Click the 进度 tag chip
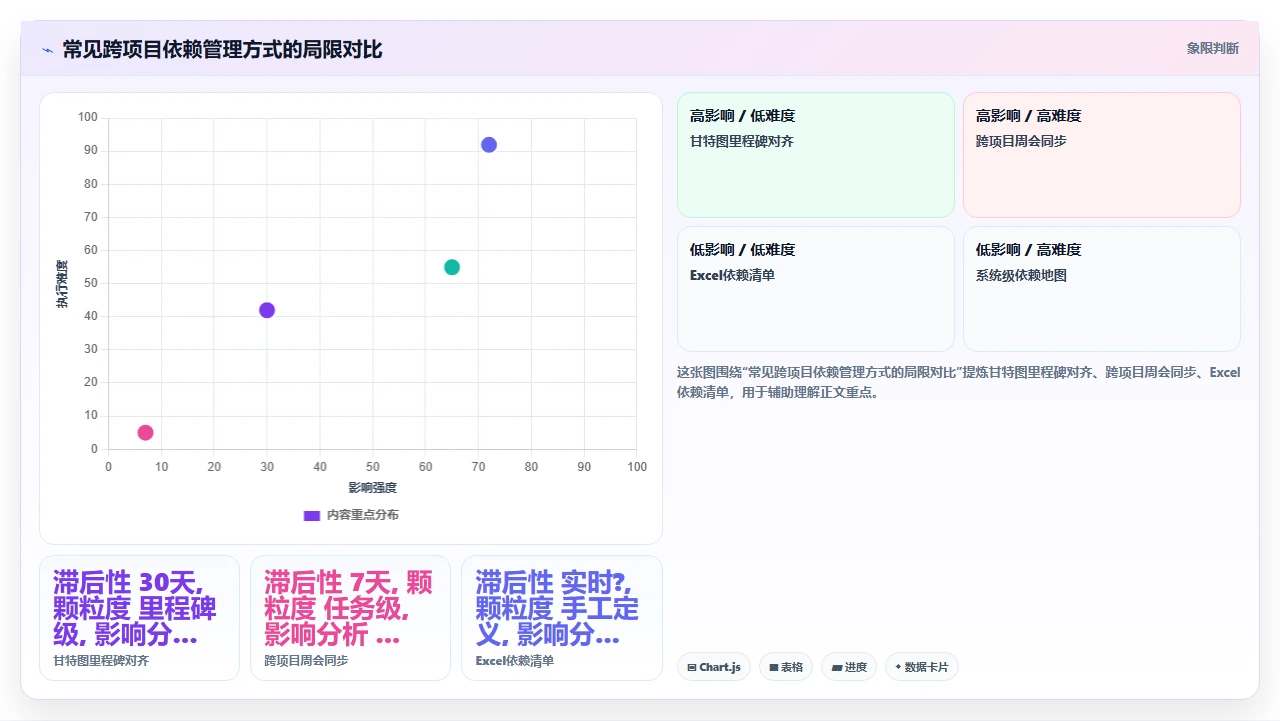Image resolution: width=1280 pixels, height=721 pixels. click(849, 667)
